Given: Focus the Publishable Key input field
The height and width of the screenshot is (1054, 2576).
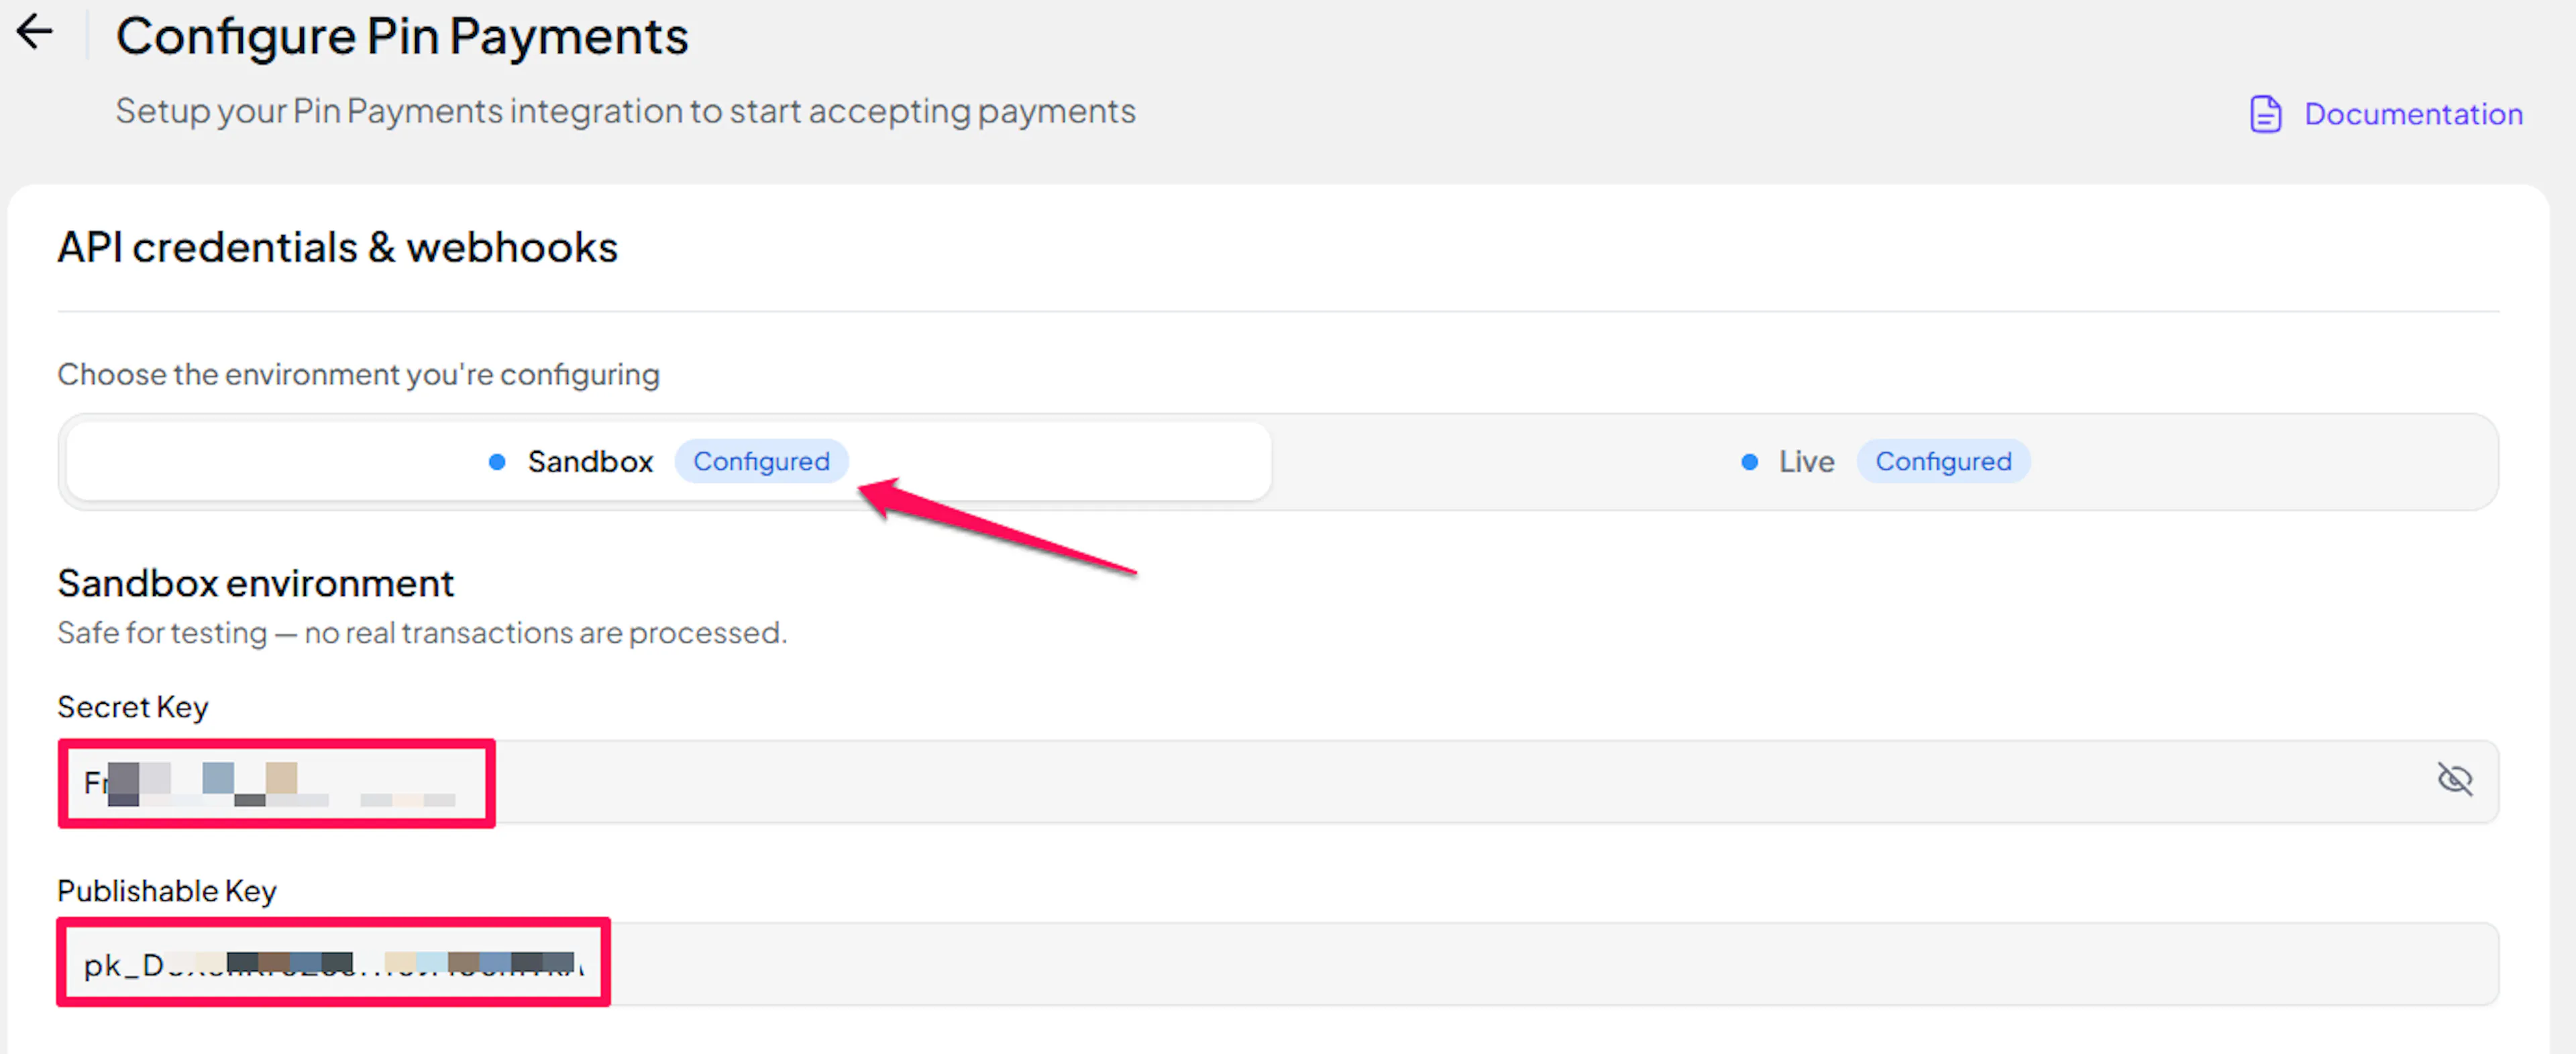Looking at the screenshot, I should click(1278, 964).
